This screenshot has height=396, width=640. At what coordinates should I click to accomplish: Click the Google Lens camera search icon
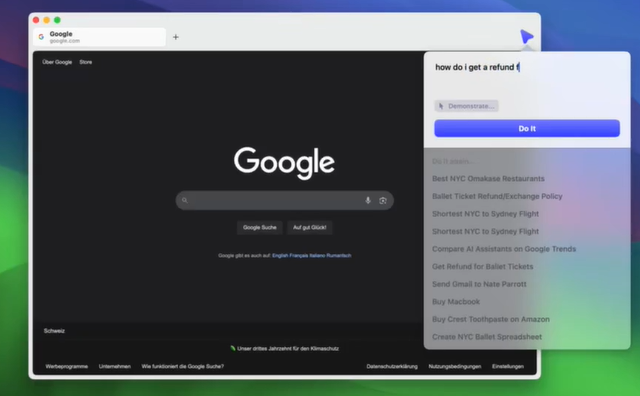(383, 200)
